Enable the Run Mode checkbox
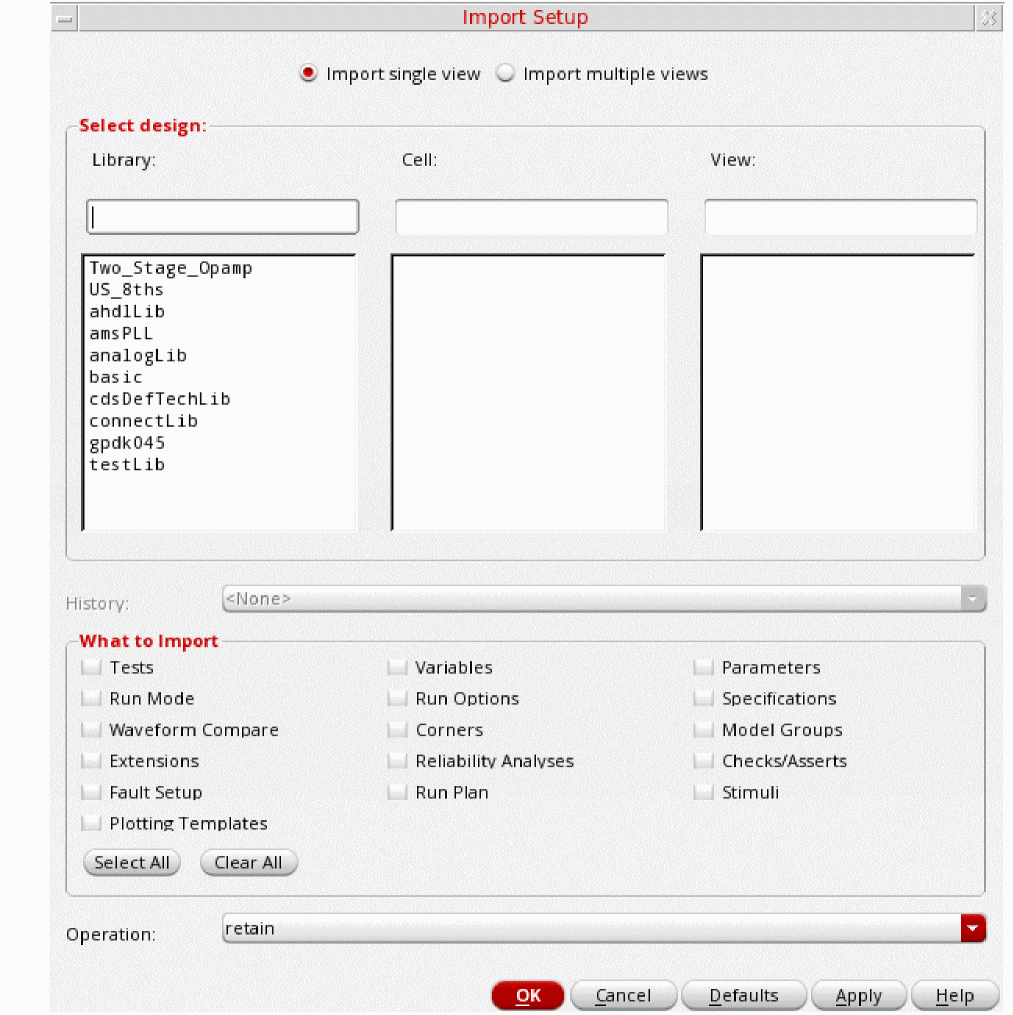 pyautogui.click(x=91, y=698)
